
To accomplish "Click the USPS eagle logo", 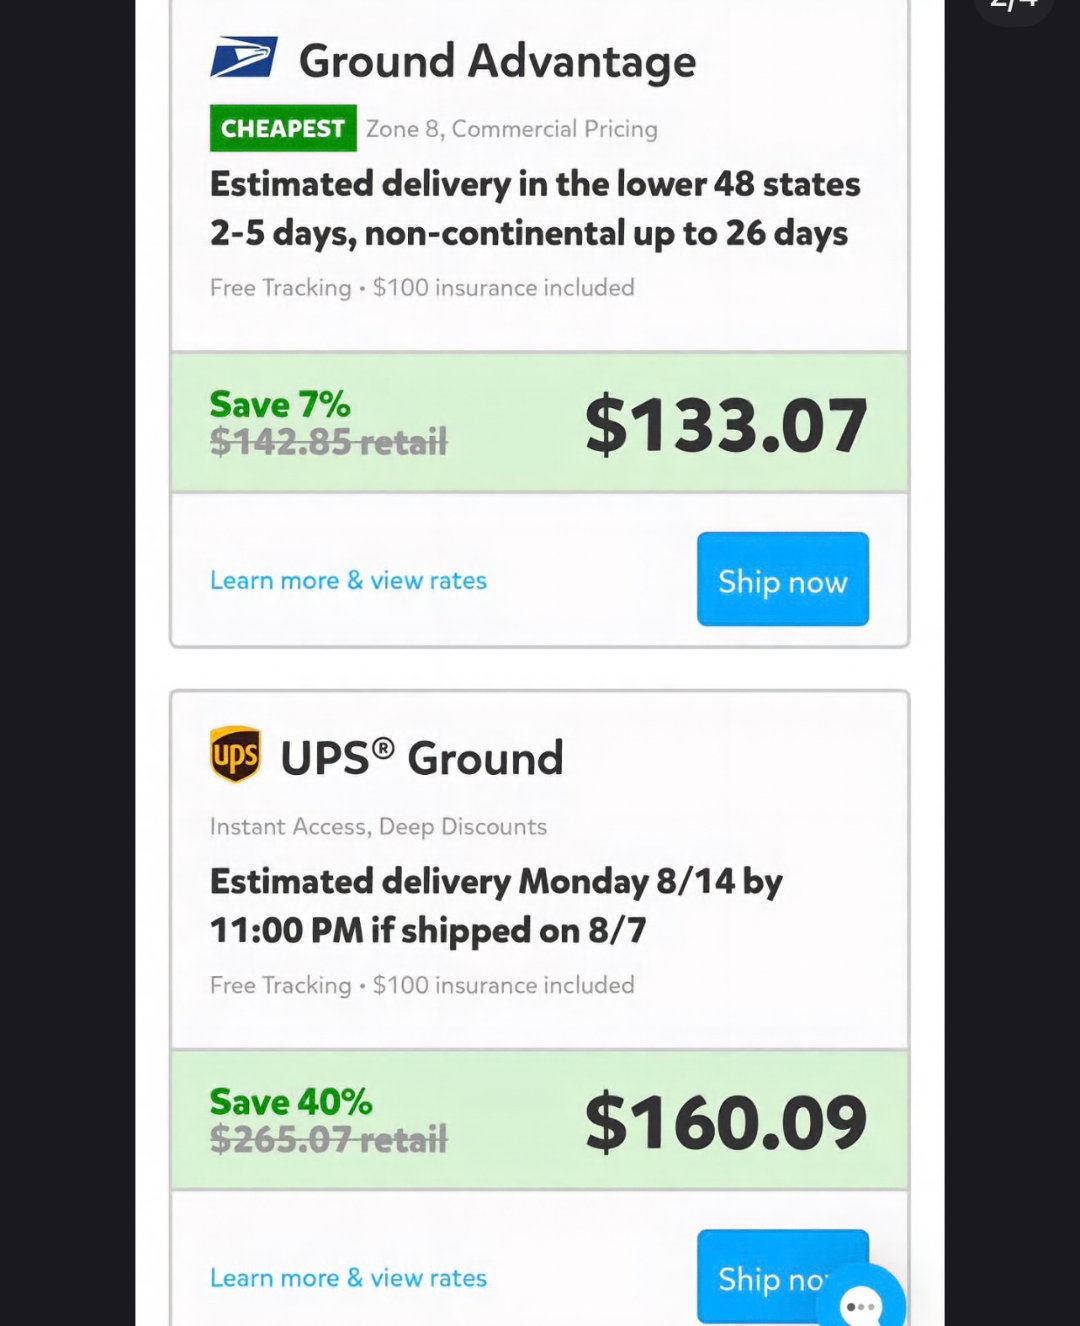I will click(x=243, y=58).
